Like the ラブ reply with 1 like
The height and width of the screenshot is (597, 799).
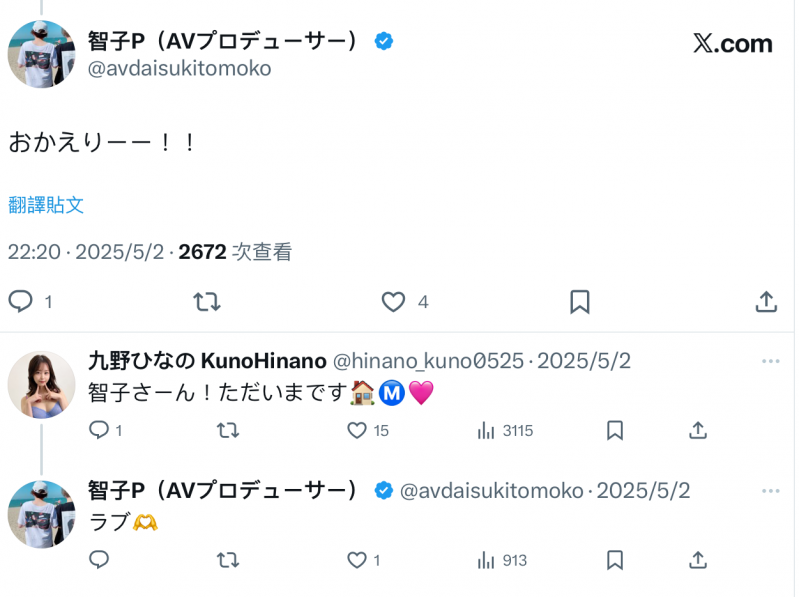click(357, 560)
